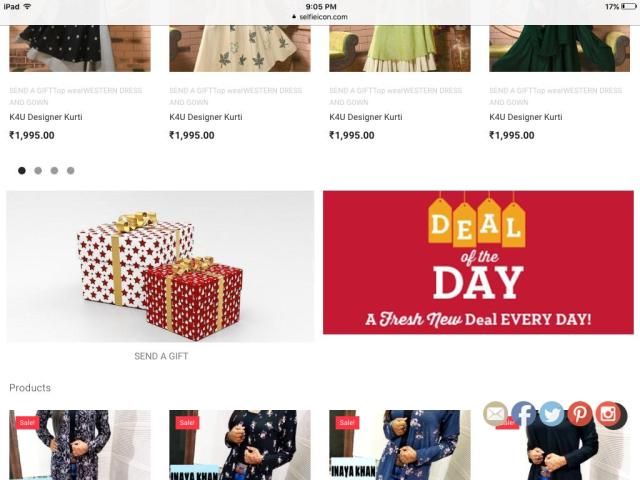Switch to the third carousel dot
The image size is (640, 480).
pos(54,170)
